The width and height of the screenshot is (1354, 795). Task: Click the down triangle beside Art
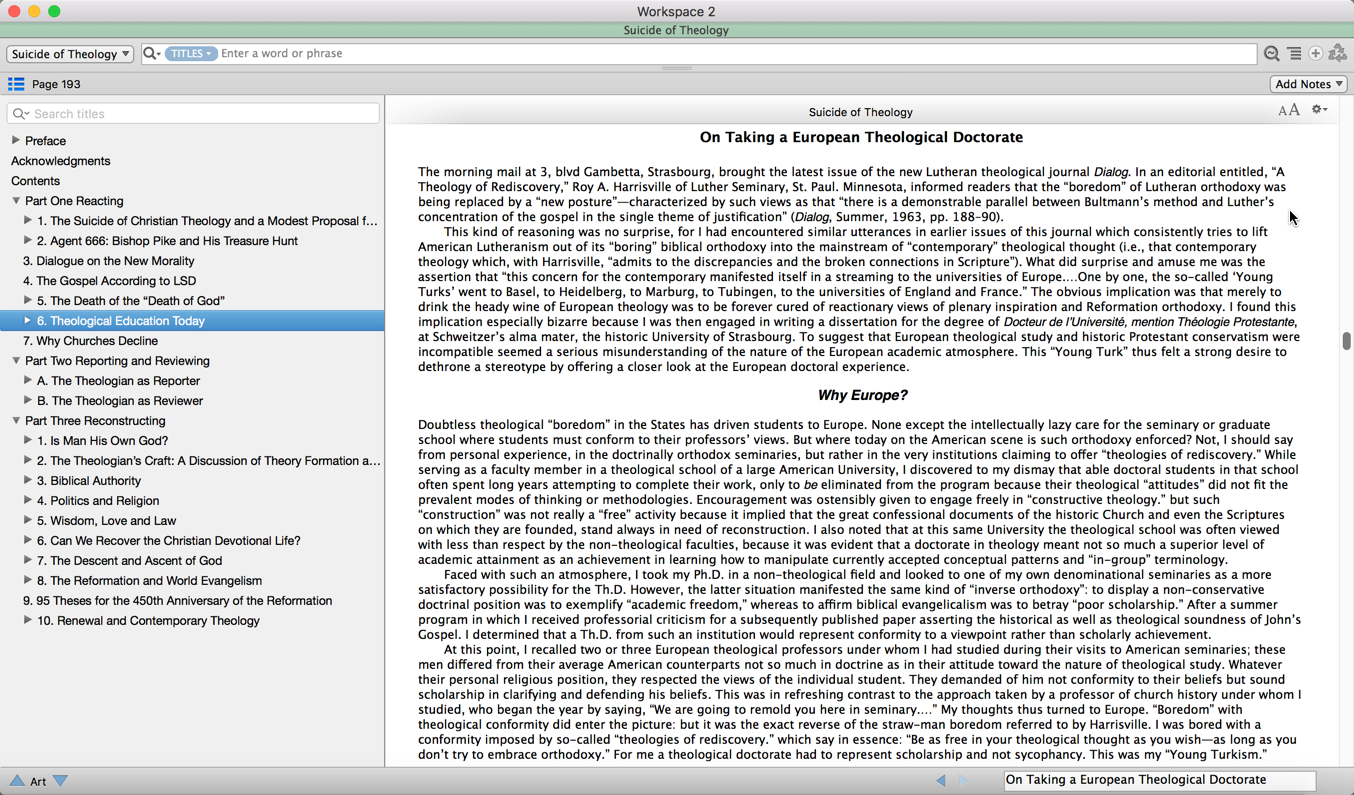61,781
